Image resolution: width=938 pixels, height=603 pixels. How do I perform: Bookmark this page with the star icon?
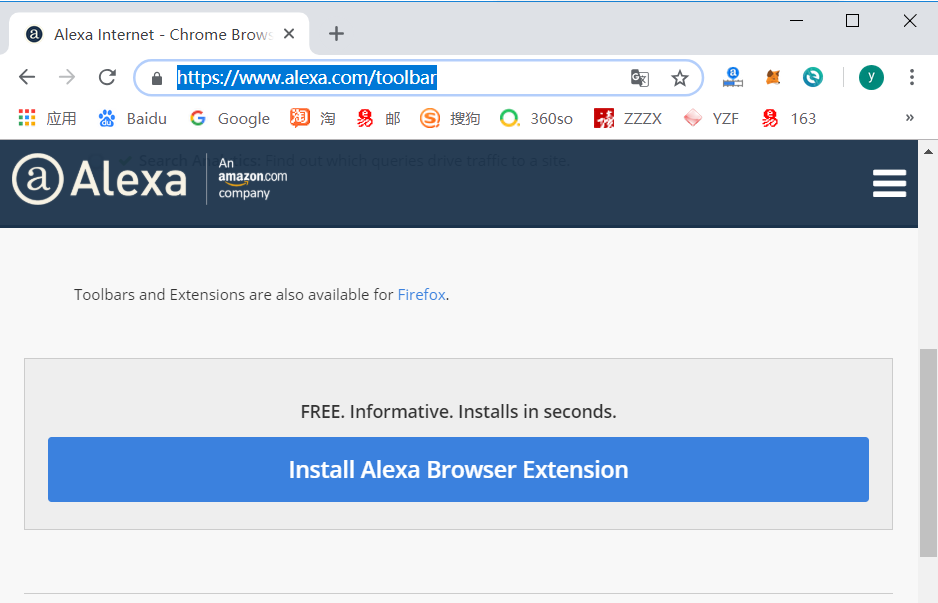tap(680, 78)
